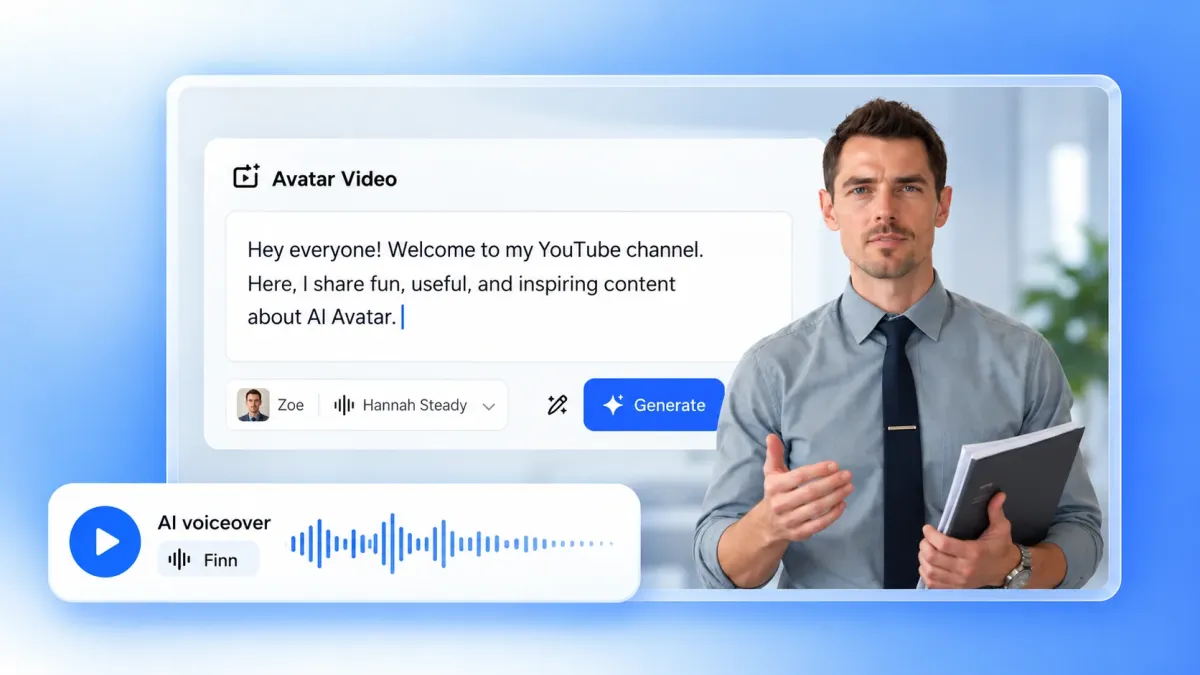Screen dimensions: 1200x675
Task: Click the Avatar Video icon
Action: (x=246, y=177)
